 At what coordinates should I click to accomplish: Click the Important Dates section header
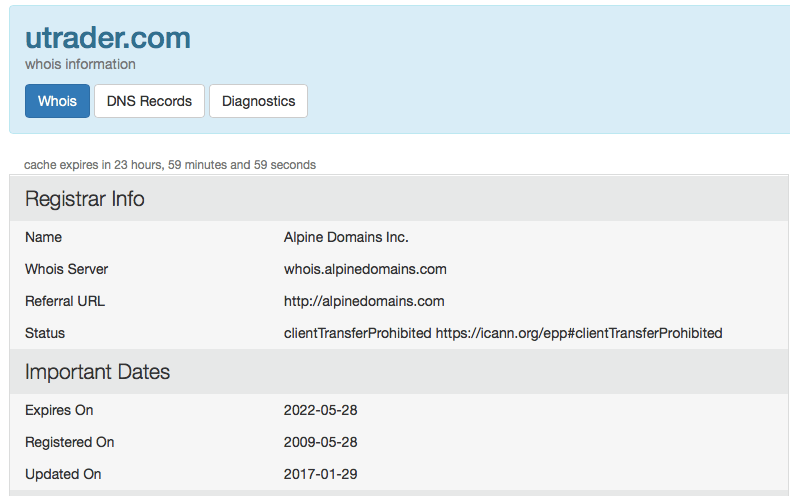point(97,372)
